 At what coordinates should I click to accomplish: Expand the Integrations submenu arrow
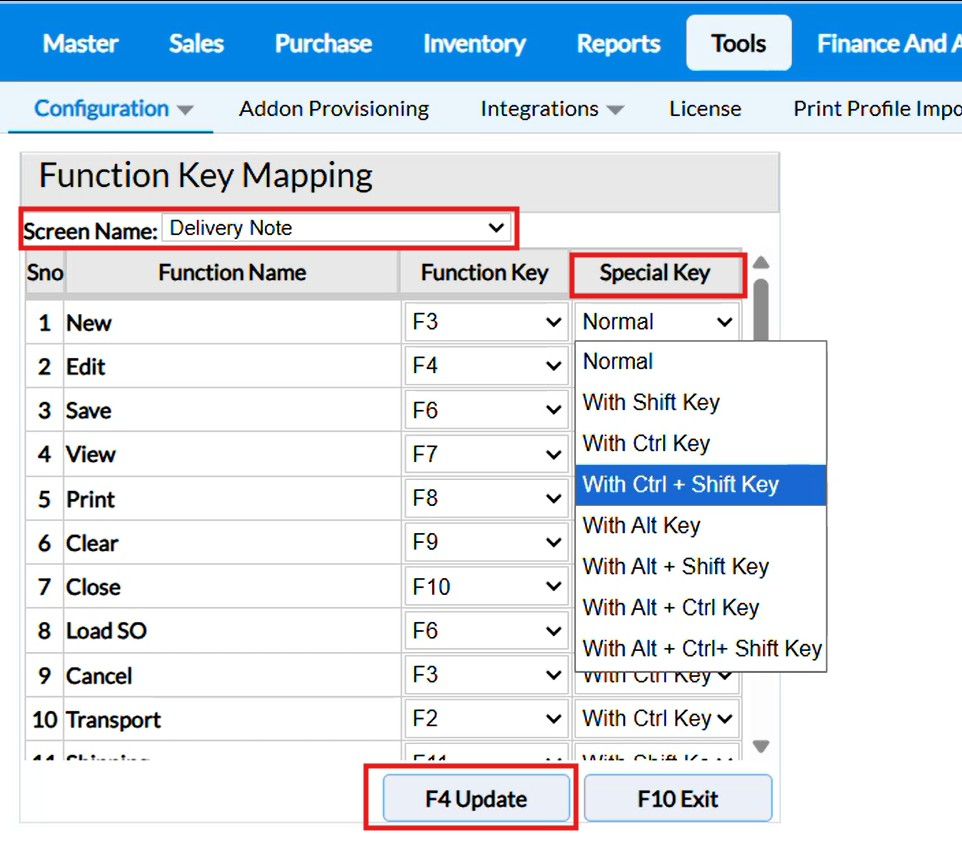615,111
